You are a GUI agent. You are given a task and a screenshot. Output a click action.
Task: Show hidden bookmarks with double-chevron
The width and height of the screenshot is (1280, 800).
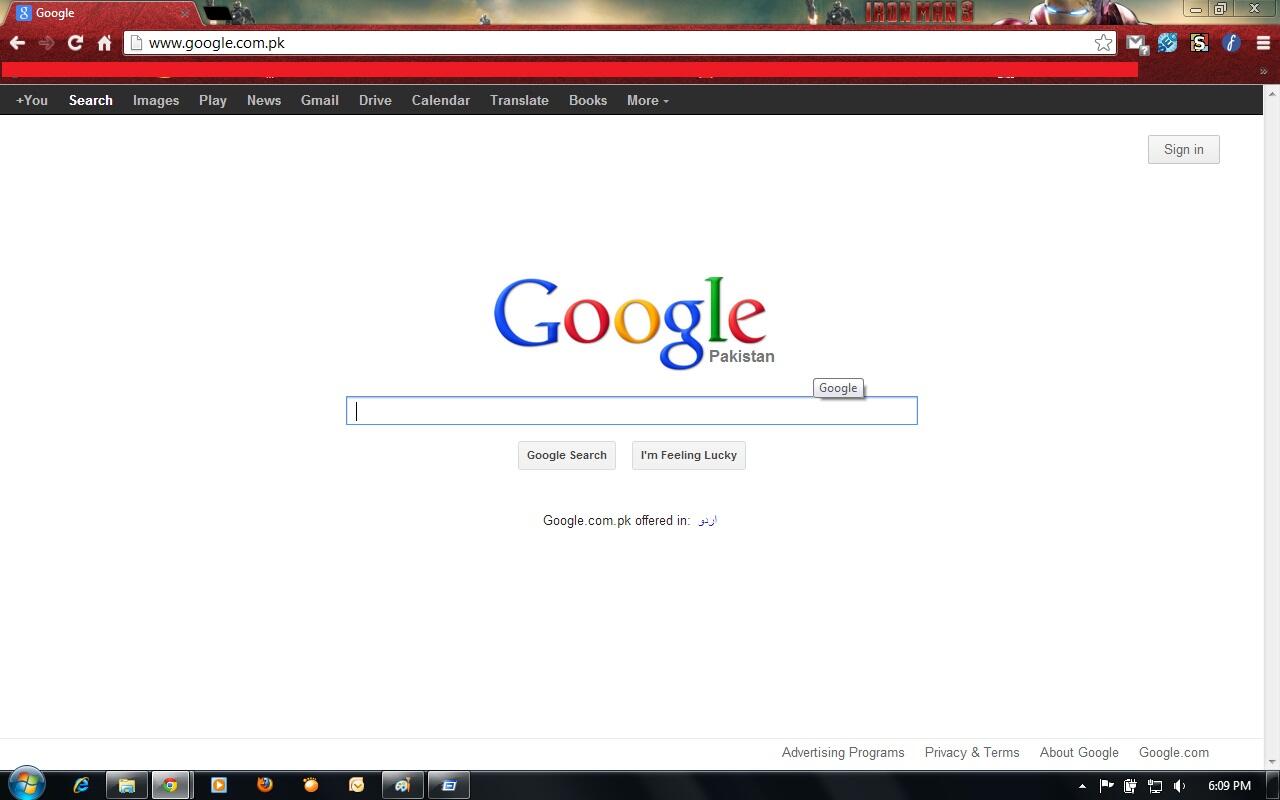[1263, 71]
